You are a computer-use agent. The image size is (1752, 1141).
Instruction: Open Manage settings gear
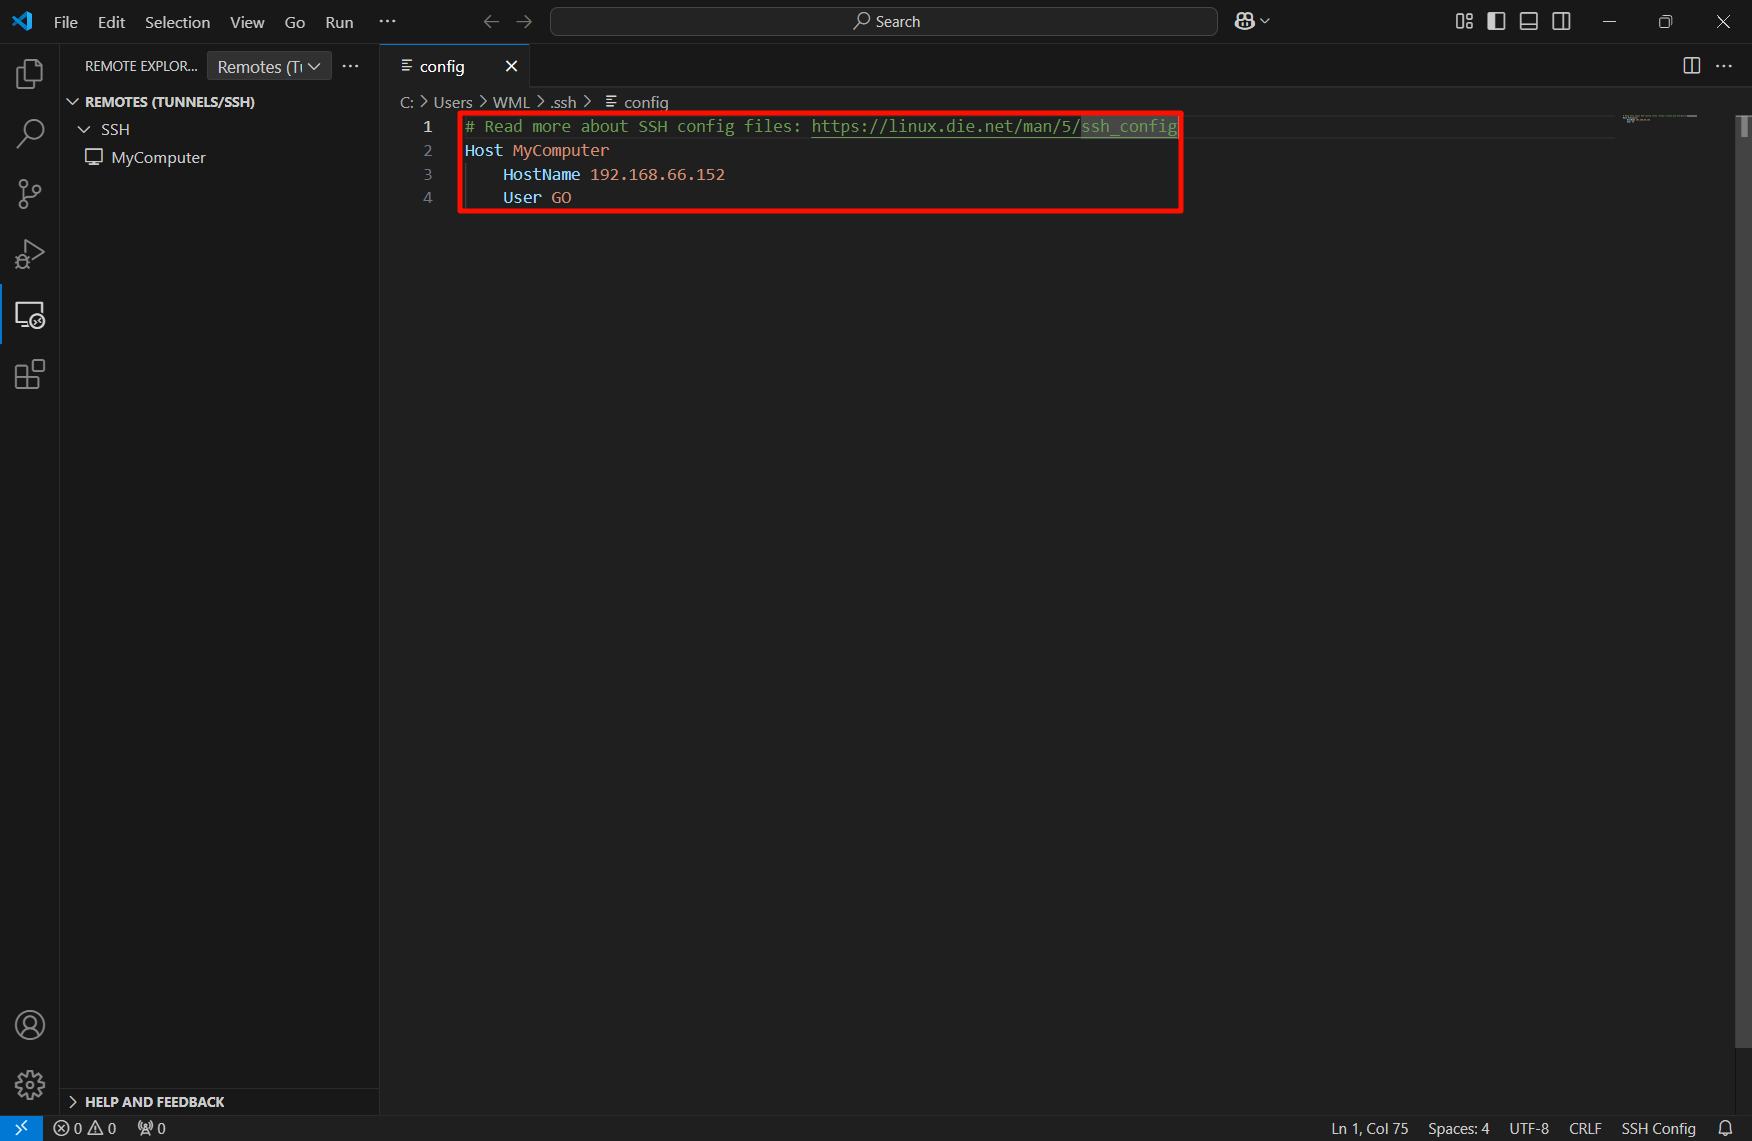tap(30, 1085)
